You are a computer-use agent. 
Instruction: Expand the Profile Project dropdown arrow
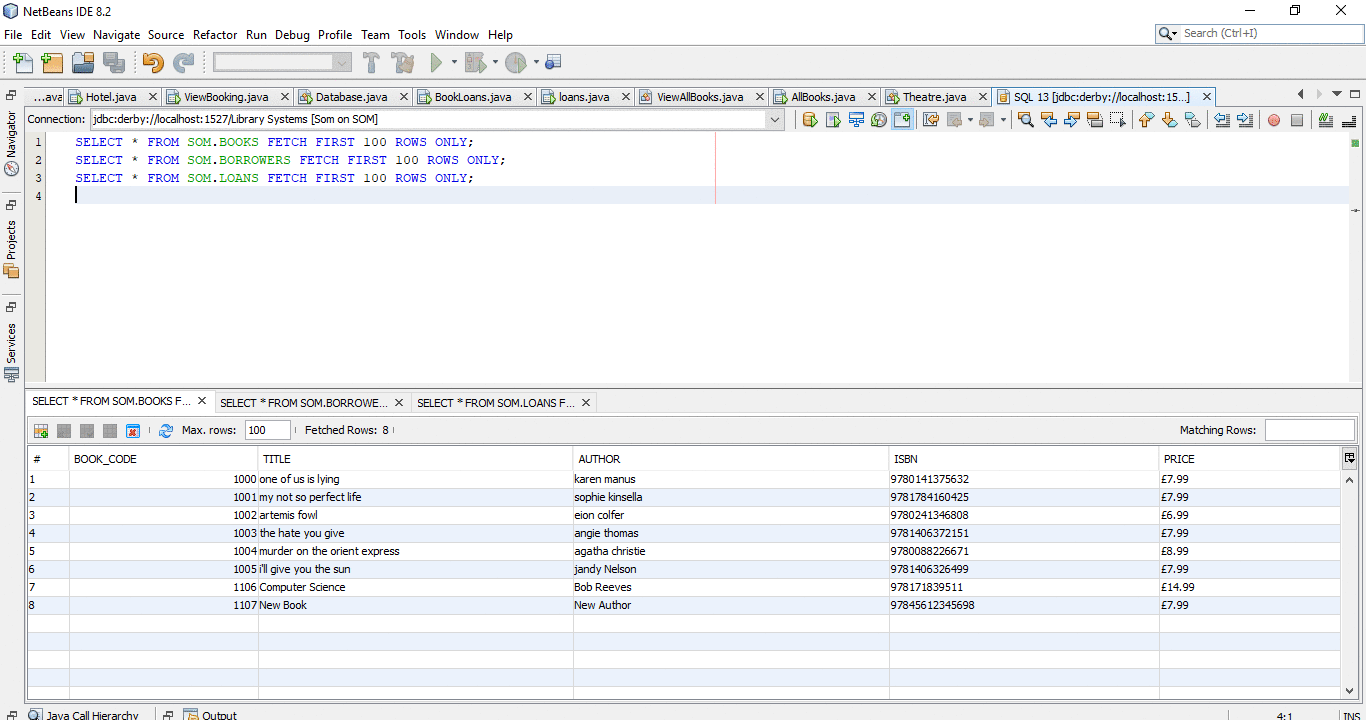tap(536, 63)
